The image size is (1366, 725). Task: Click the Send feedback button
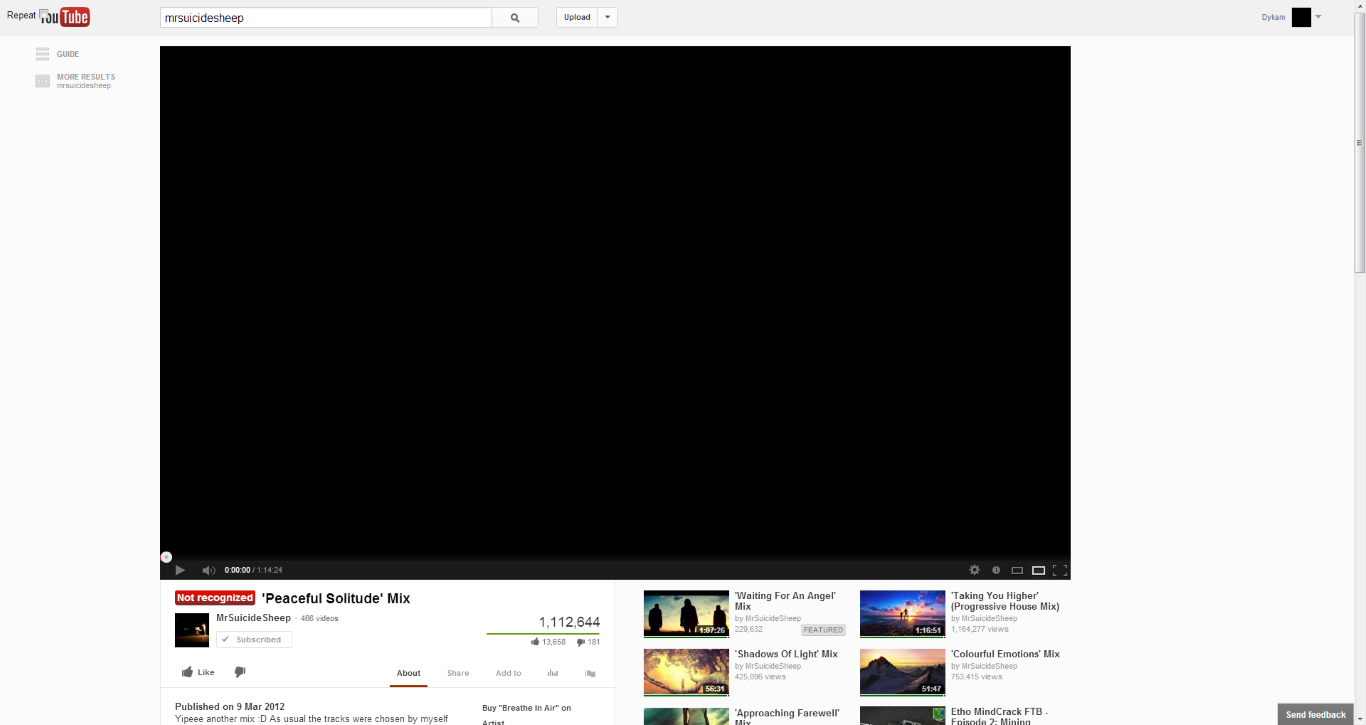point(1315,714)
